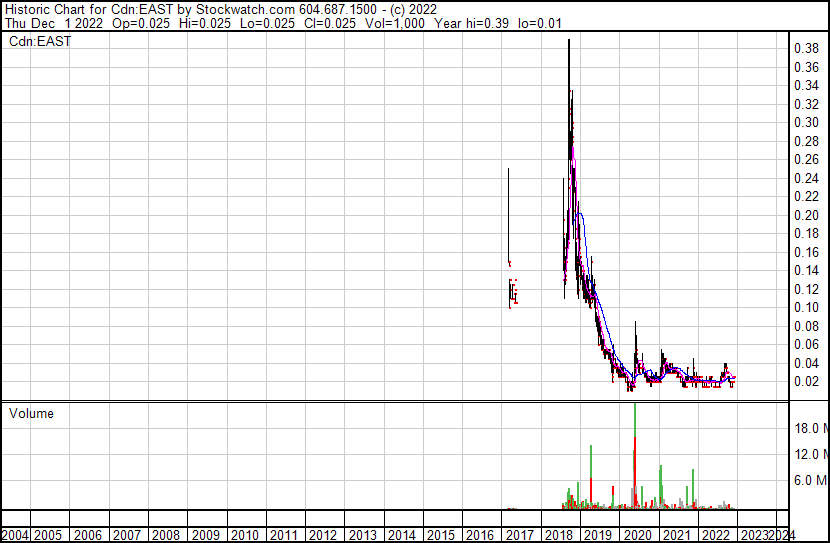Click the 0.04 price axis value
Image resolution: width=830 pixels, height=543 pixels.
click(806, 363)
